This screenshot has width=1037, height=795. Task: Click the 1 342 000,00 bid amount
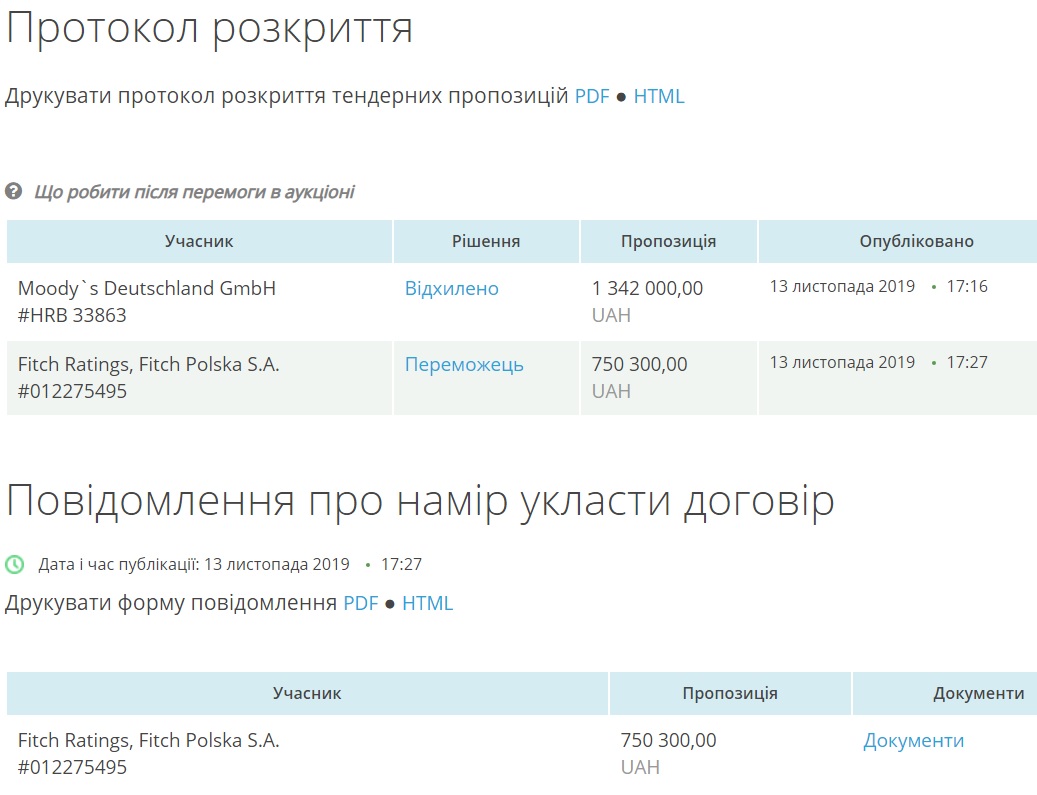pyautogui.click(x=647, y=289)
